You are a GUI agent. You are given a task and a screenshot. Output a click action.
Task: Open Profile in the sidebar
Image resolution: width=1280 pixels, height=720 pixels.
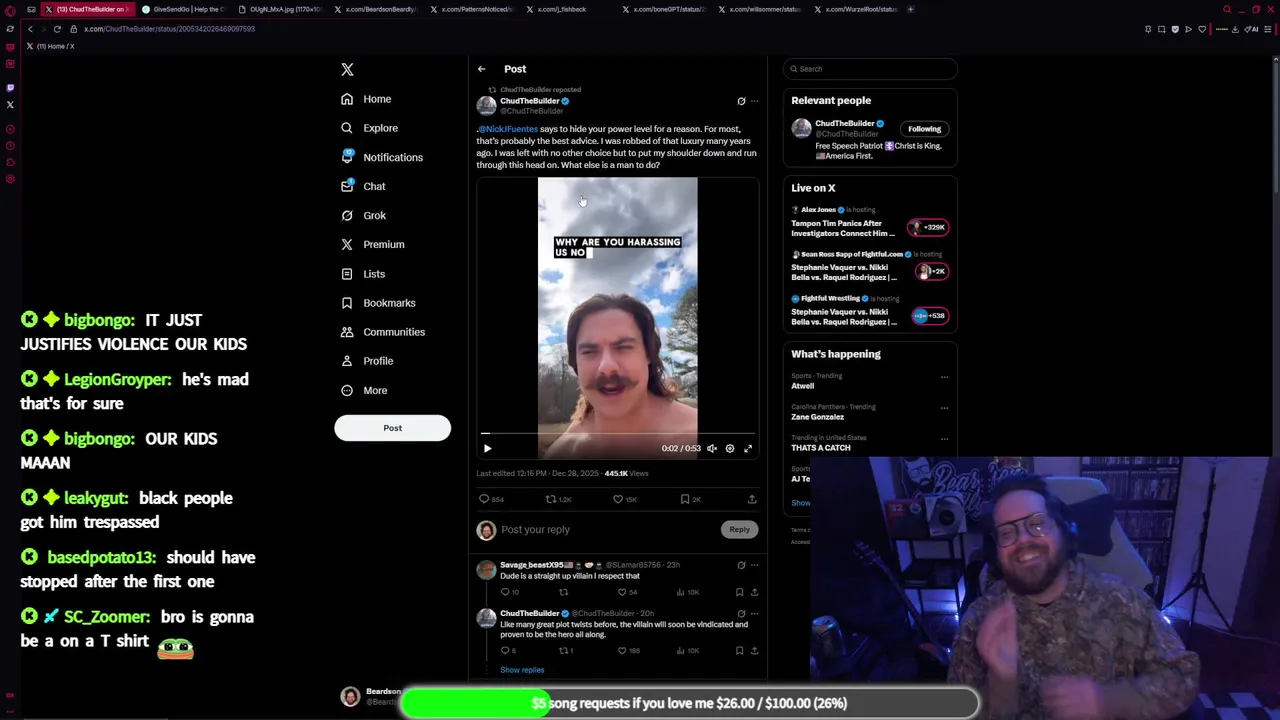367,360
